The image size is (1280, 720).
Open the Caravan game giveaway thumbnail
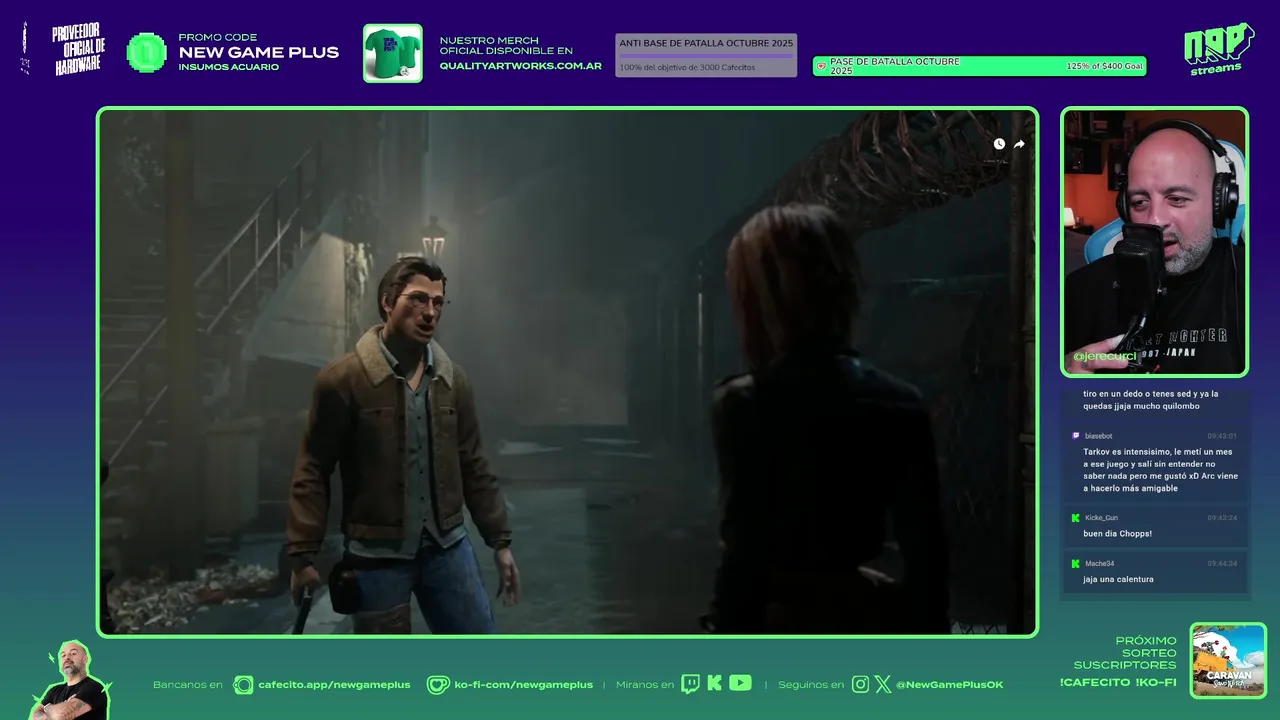[1228, 660]
